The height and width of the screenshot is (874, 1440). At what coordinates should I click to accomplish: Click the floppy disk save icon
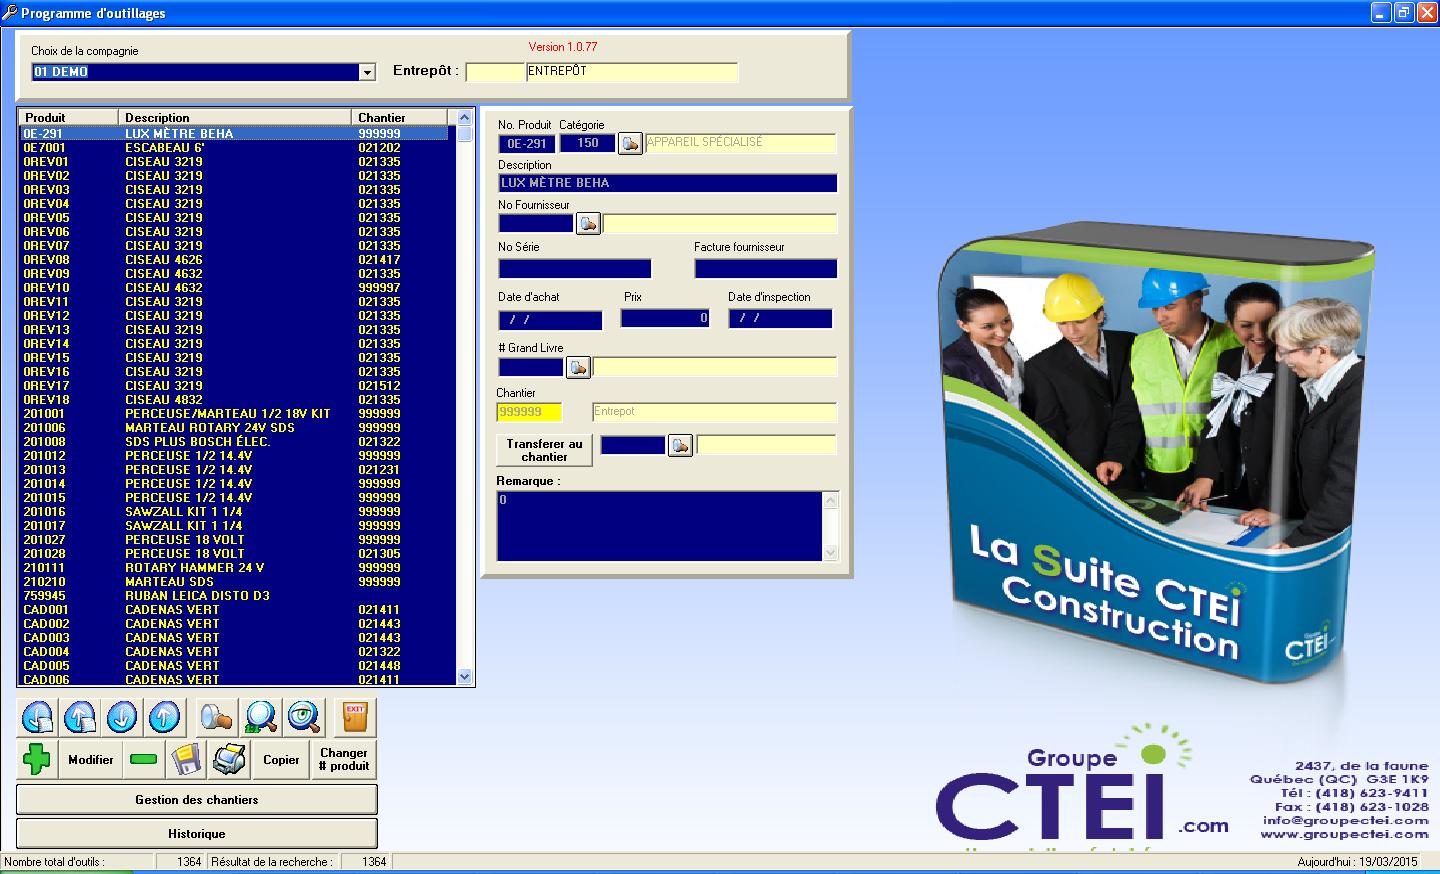tap(186, 759)
